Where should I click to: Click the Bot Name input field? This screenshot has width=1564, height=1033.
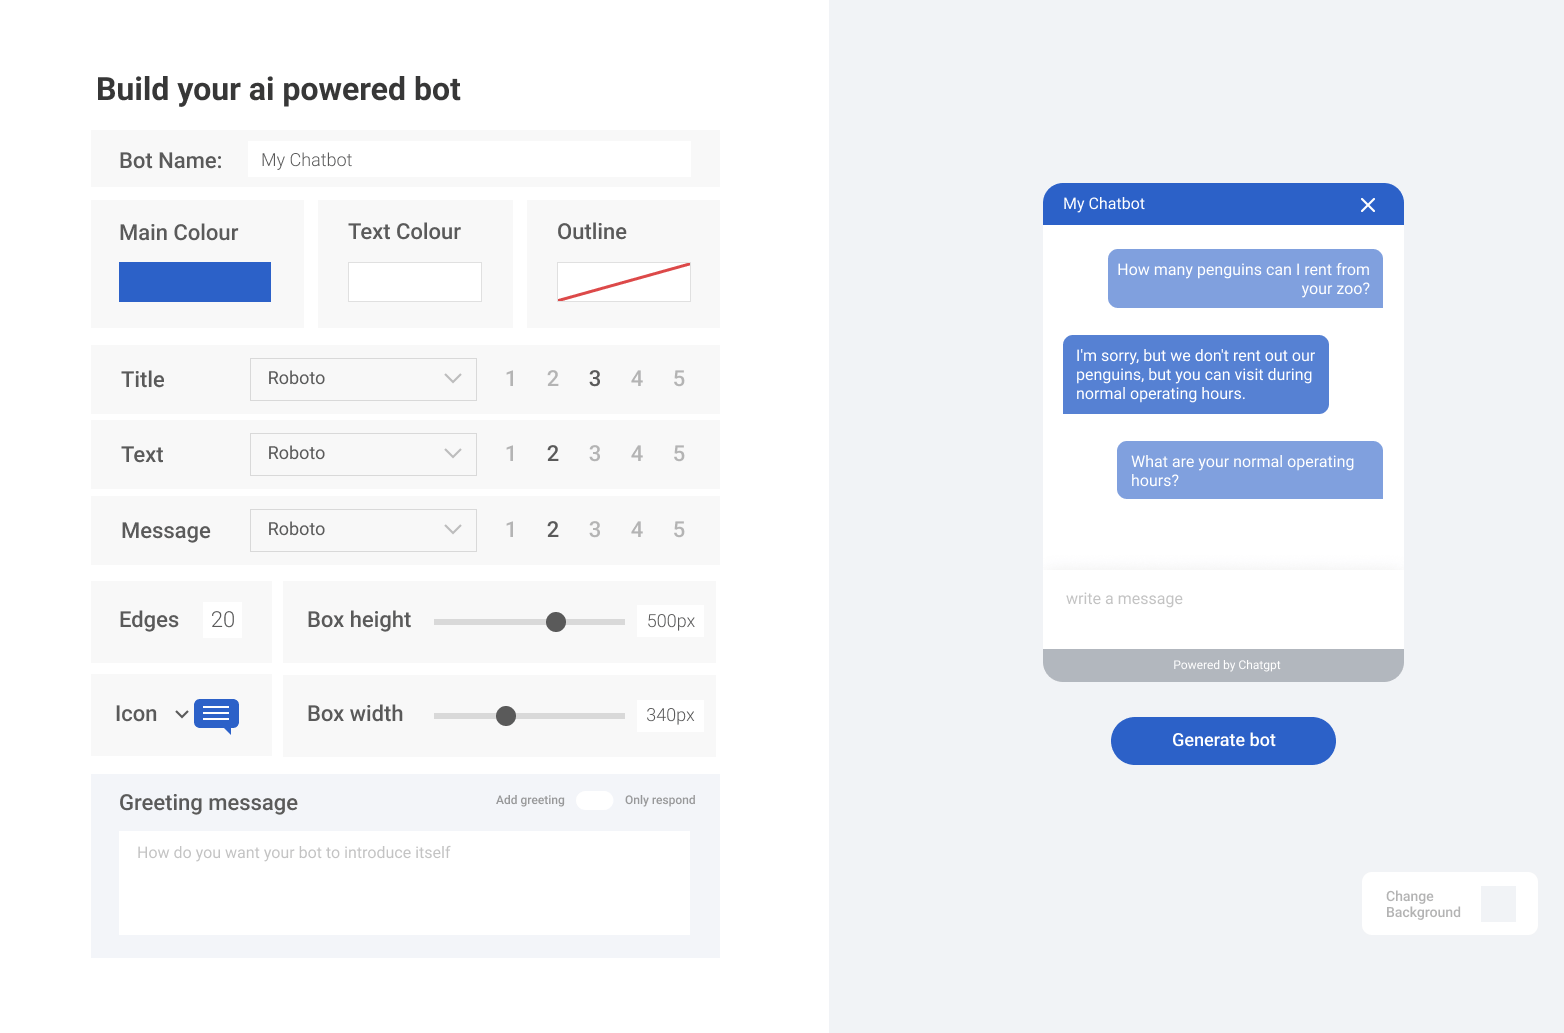coord(469,160)
